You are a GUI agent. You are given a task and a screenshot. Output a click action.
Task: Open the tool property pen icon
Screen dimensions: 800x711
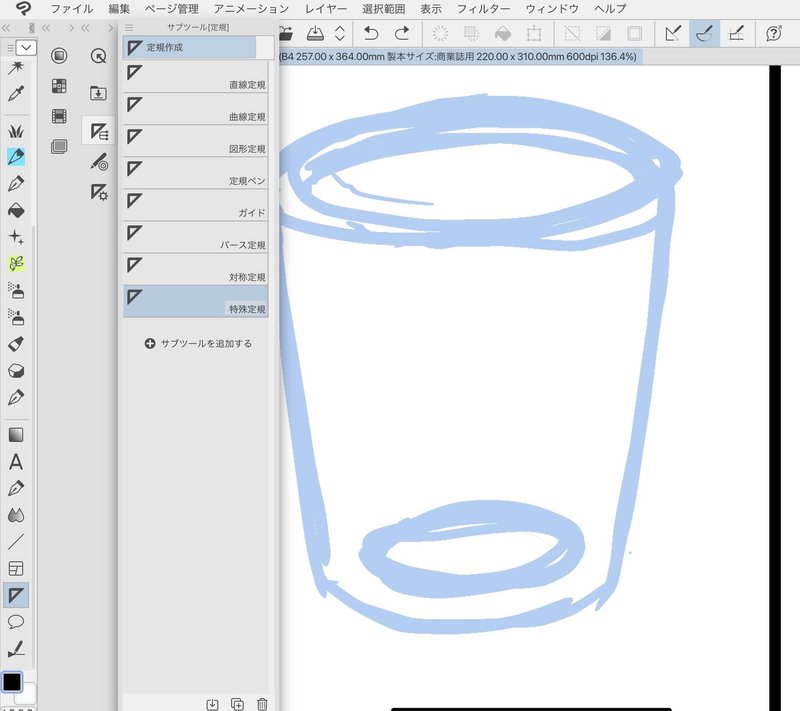tap(98, 162)
